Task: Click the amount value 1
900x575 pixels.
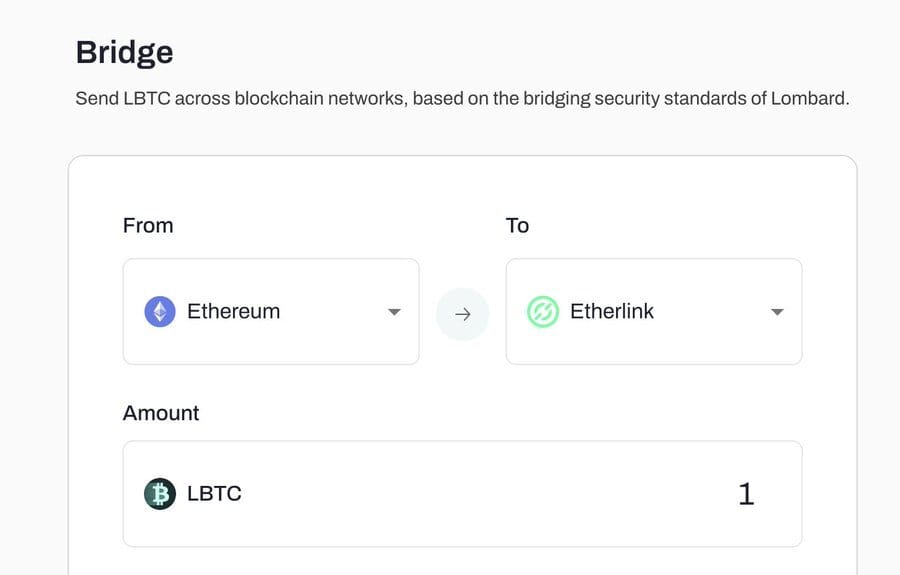Action: coord(746,494)
